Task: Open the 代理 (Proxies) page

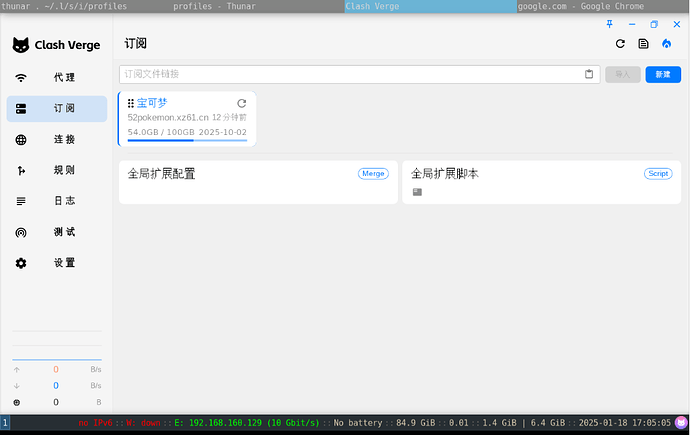Action: coord(57,78)
